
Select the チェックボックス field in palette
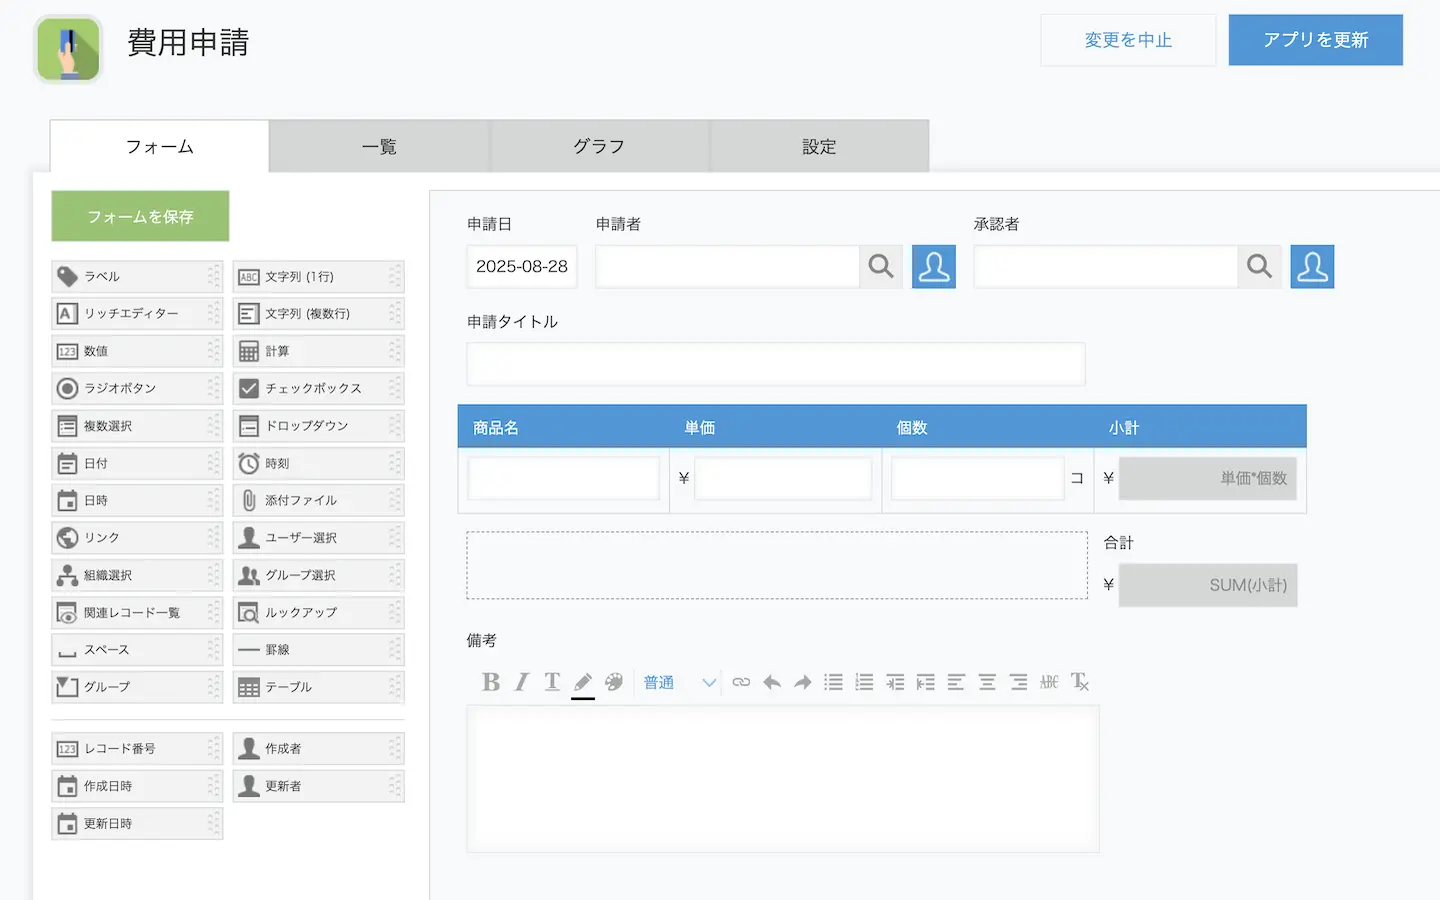point(318,388)
